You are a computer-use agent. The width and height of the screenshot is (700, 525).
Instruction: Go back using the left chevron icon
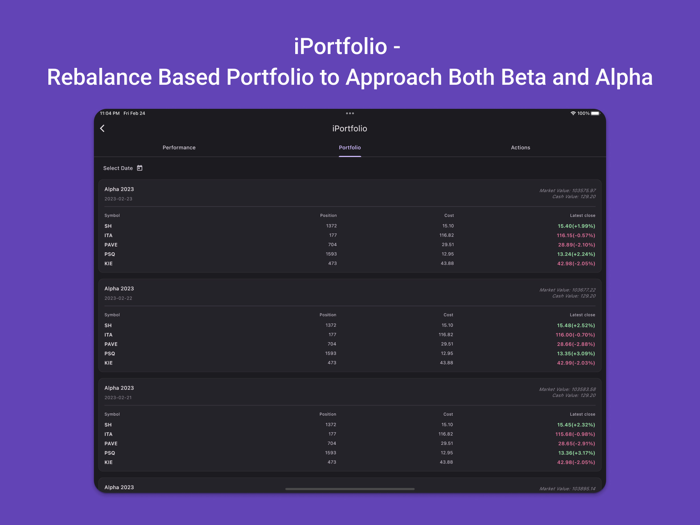tap(102, 129)
